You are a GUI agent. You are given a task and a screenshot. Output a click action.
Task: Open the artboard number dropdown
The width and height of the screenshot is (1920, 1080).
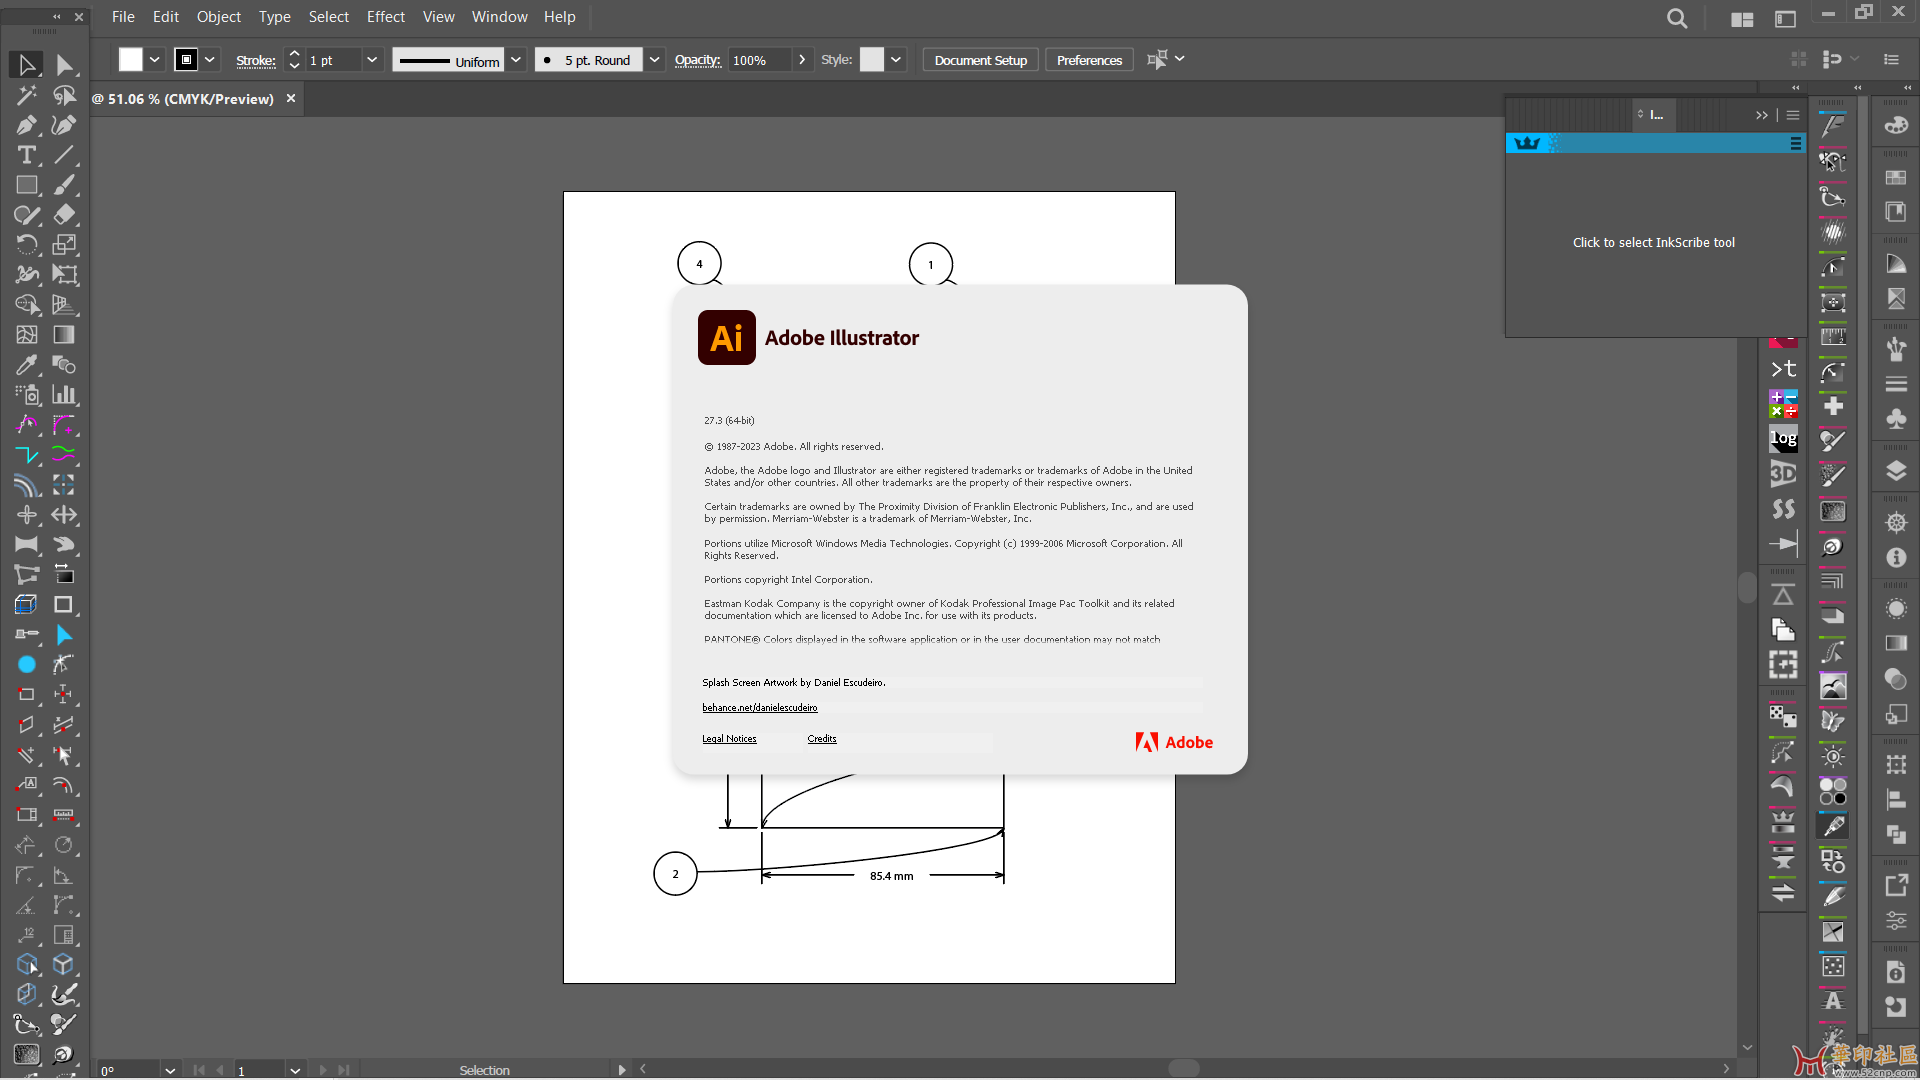click(x=295, y=1070)
